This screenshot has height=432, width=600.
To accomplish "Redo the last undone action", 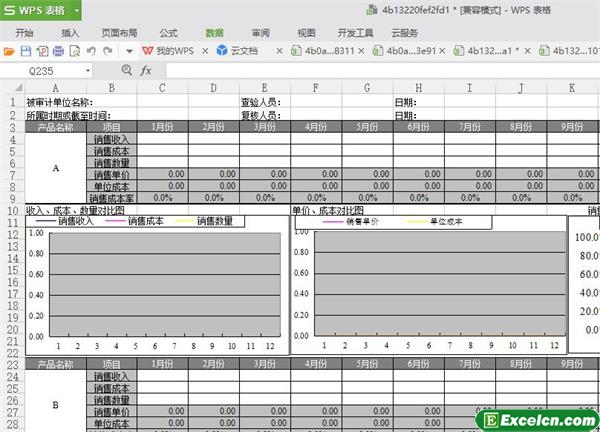I will click(x=106, y=50).
